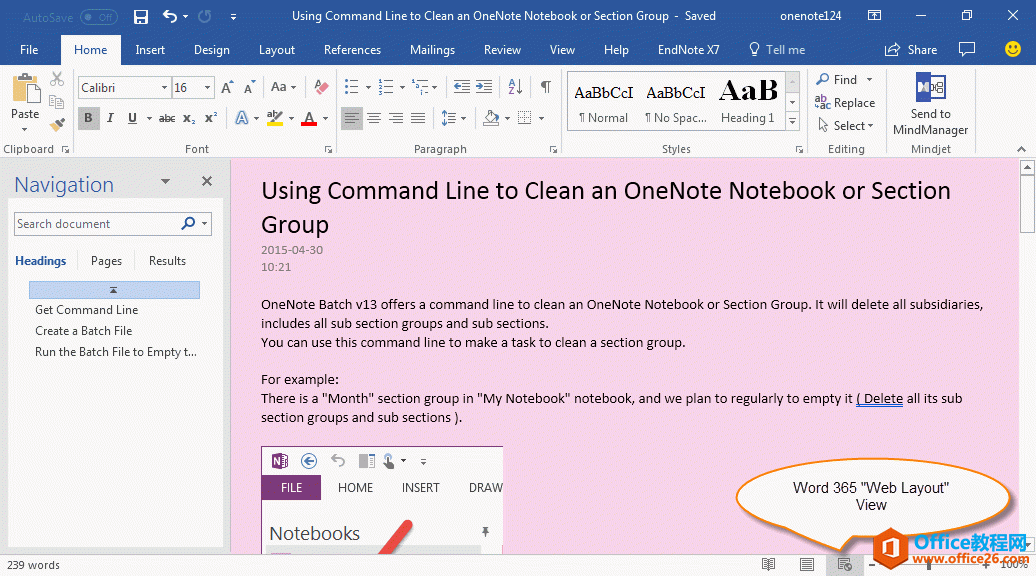Toggle Show/Hide paragraph marks
Viewport: 1036px width, 576px height.
tap(545, 87)
